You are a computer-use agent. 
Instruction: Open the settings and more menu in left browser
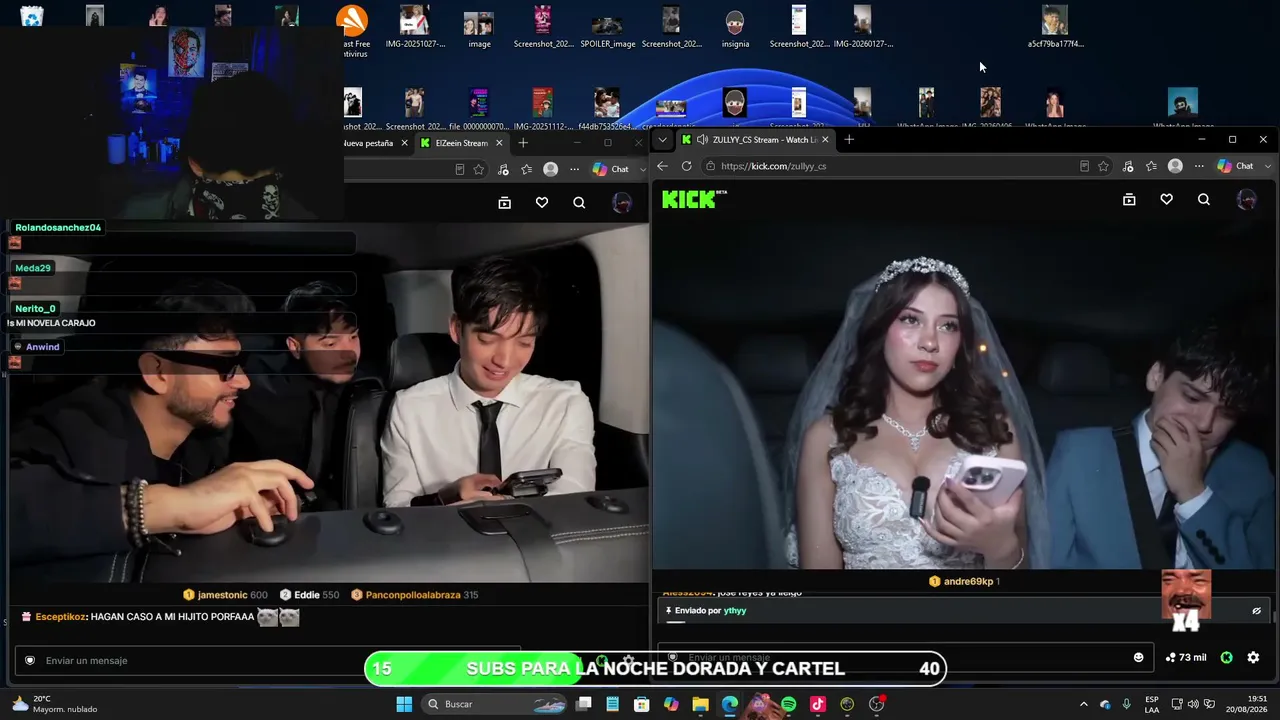[574, 169]
